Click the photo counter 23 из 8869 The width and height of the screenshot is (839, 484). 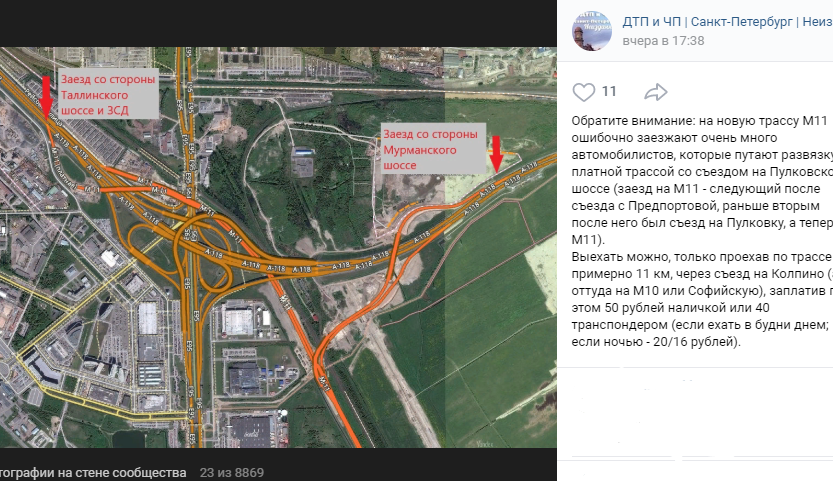(x=232, y=473)
